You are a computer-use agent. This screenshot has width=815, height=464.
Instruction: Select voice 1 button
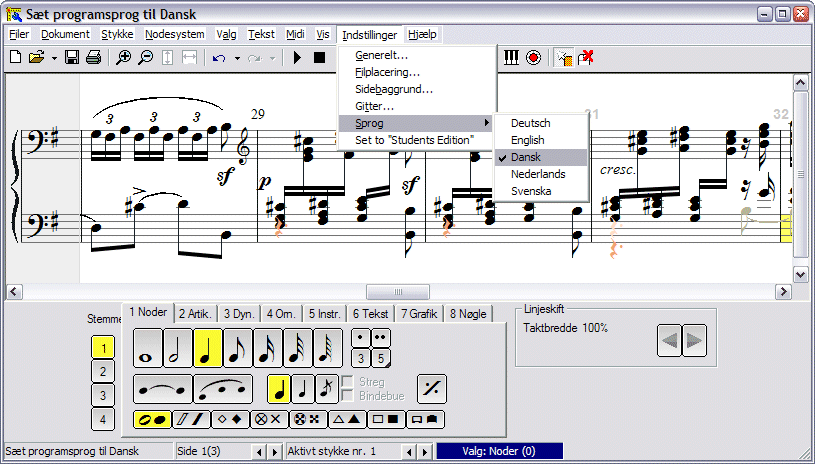click(103, 348)
